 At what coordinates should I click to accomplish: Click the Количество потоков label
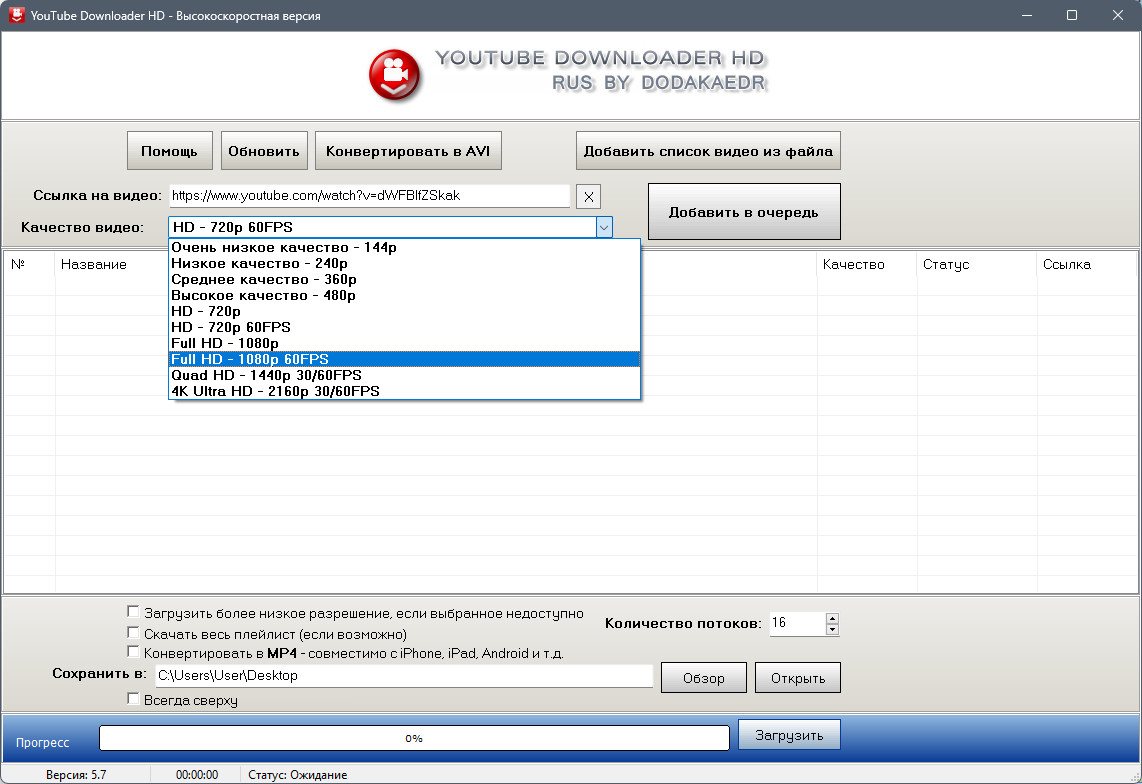(683, 624)
